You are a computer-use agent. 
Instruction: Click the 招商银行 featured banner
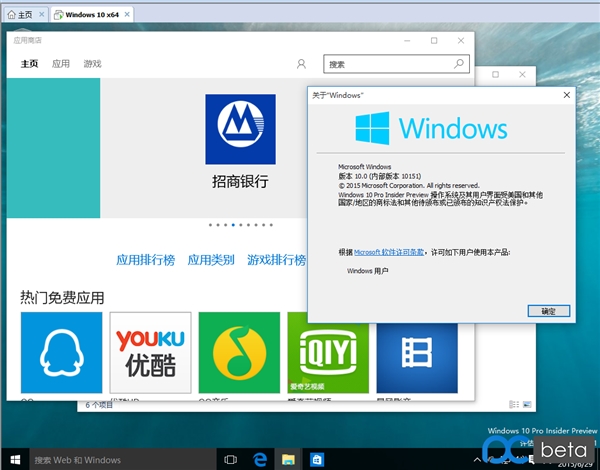point(240,142)
